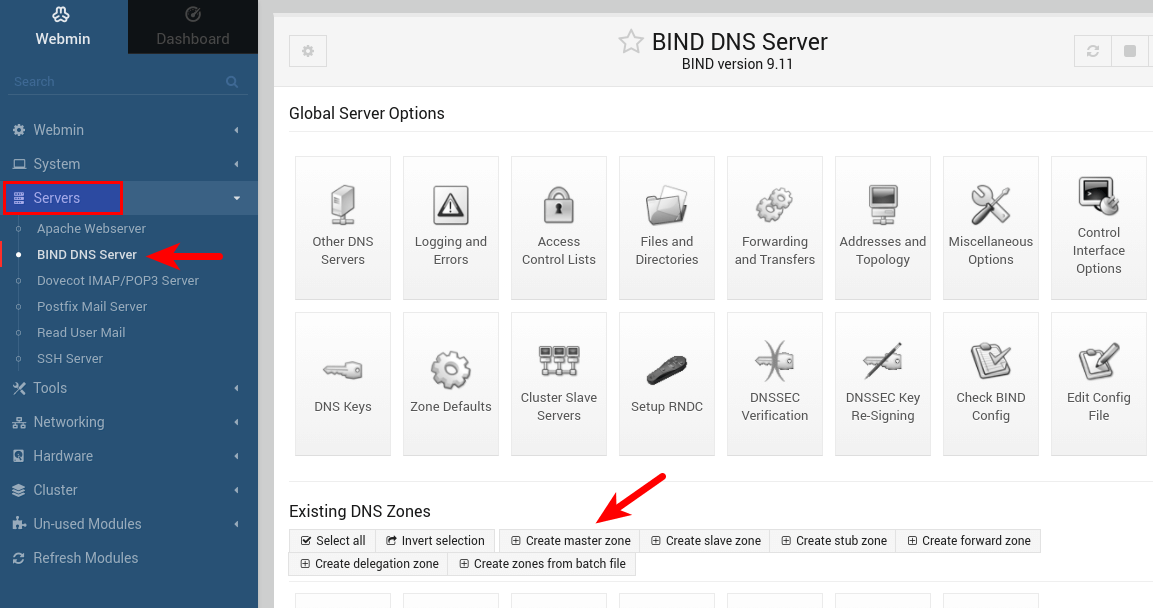Open the DNS Keys icon

point(343,383)
